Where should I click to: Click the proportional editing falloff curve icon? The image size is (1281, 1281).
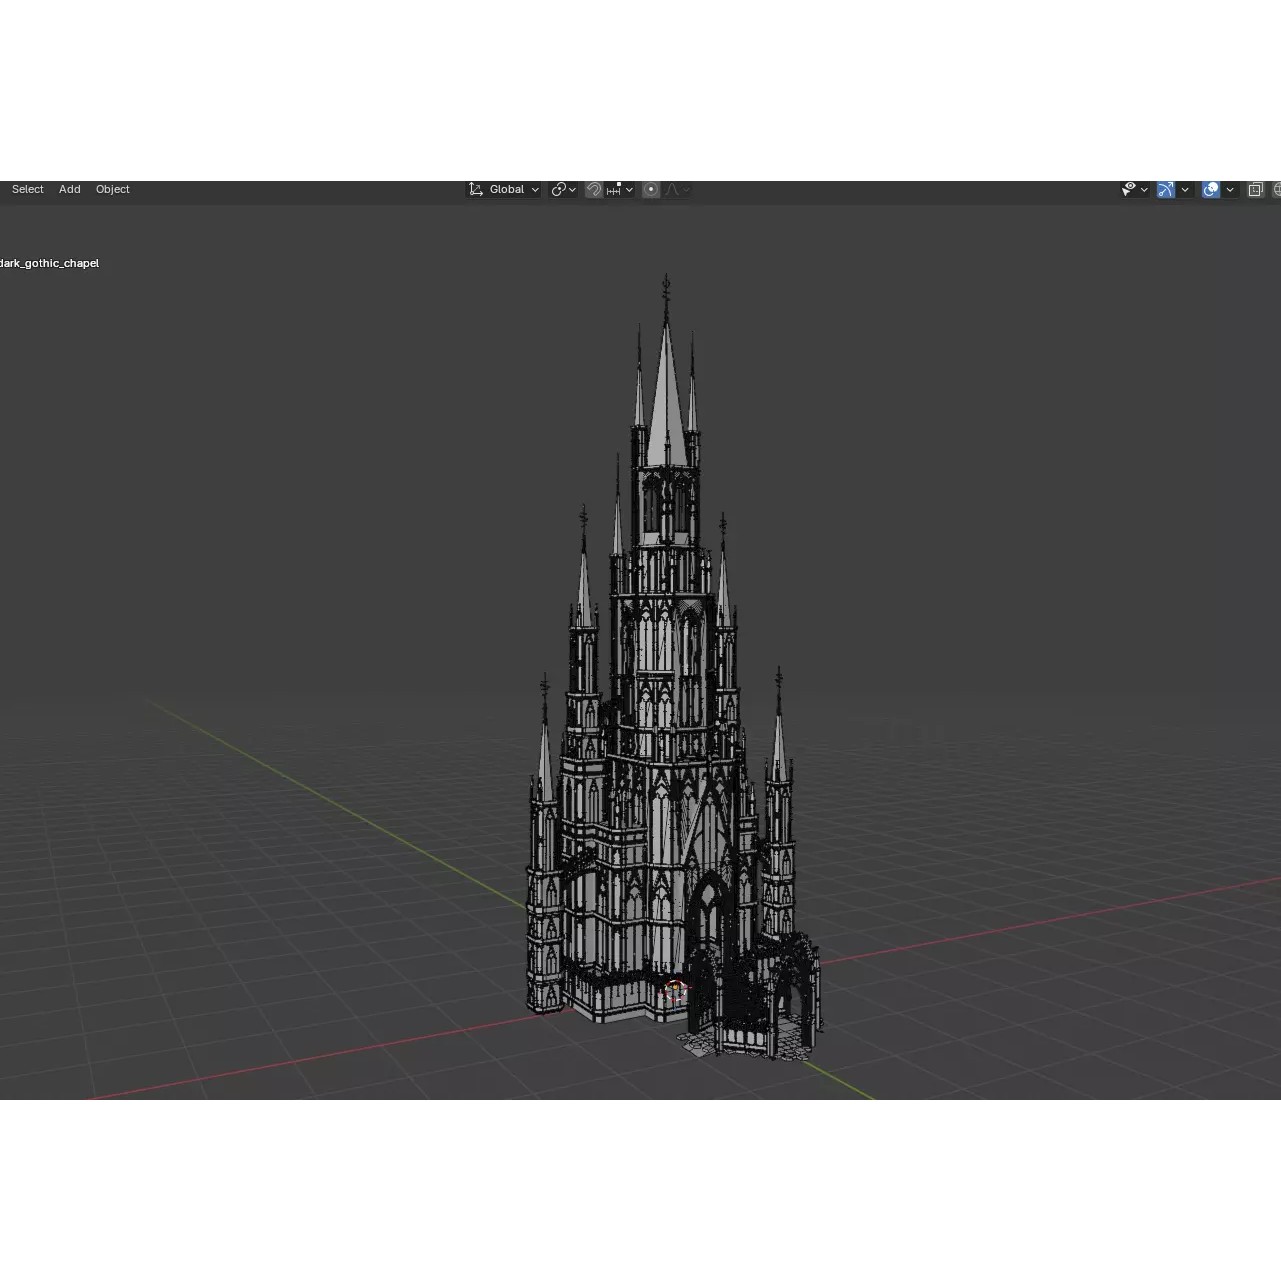coord(673,189)
